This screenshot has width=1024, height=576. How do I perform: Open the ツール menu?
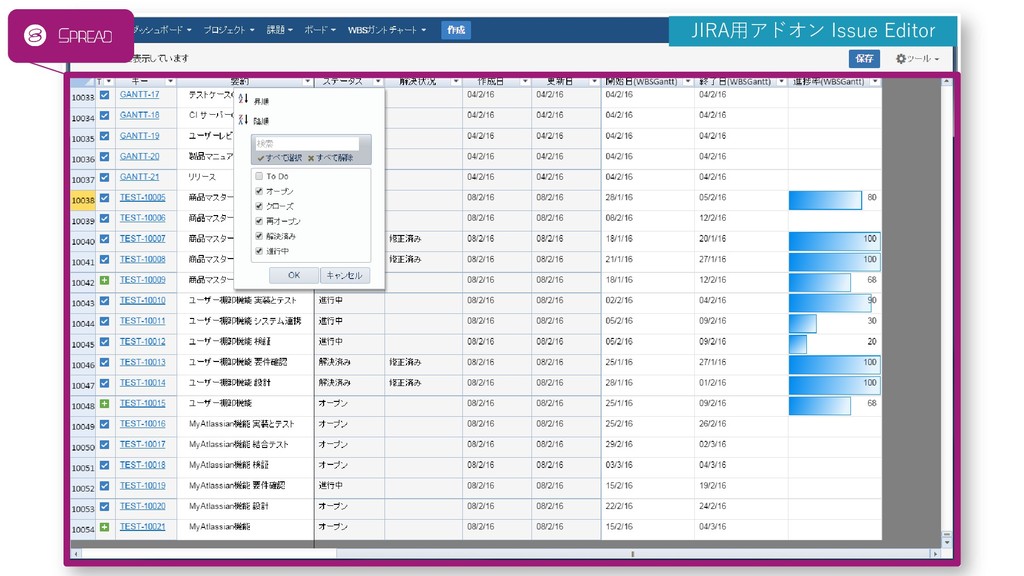point(918,59)
